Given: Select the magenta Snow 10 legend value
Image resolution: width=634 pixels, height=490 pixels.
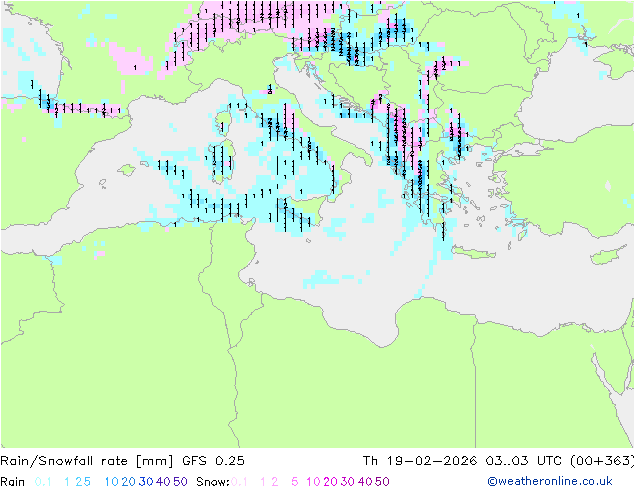Looking at the screenshot, I should click(x=313, y=482).
